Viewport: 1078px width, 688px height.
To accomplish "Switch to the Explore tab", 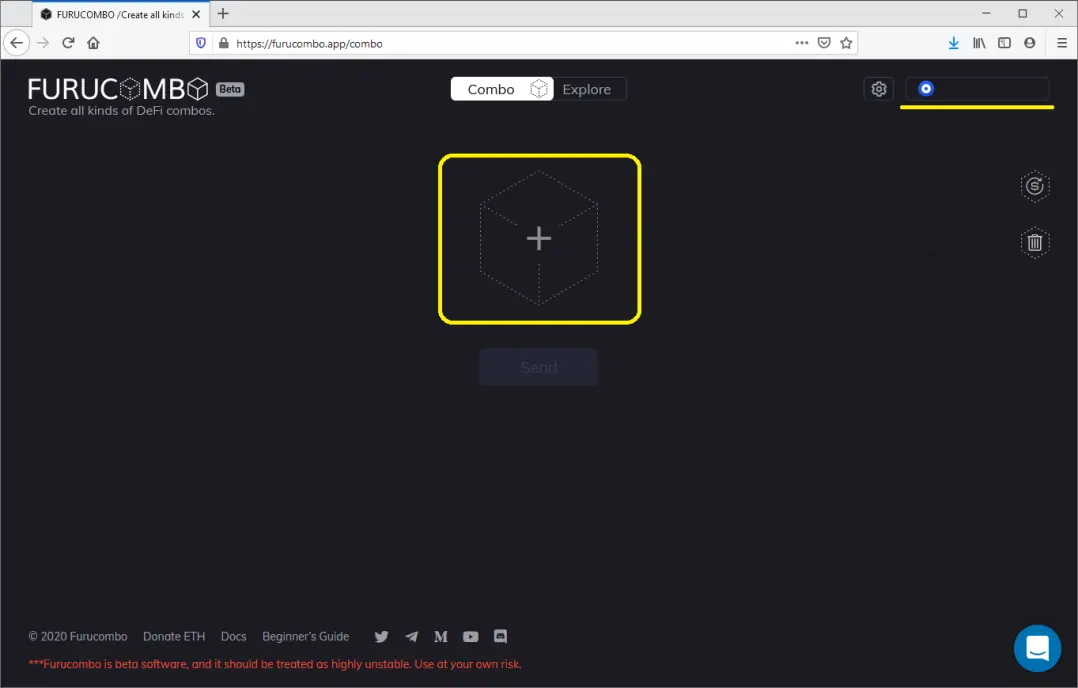I will point(586,89).
